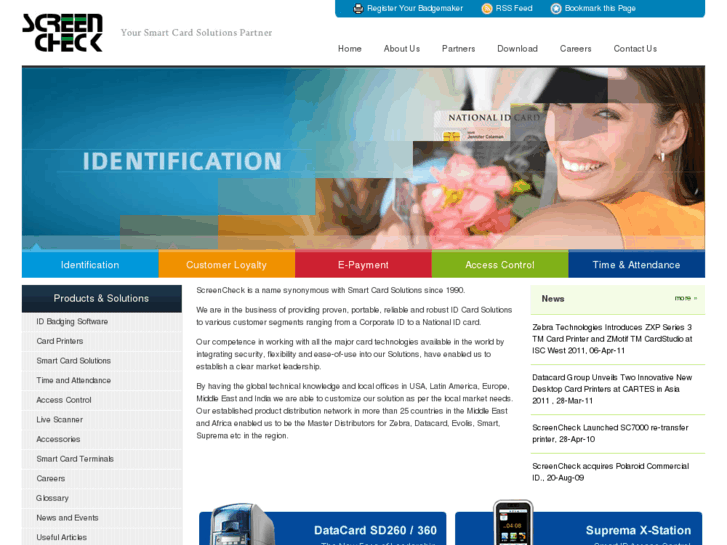Open the RSS Feed link
Viewport: 727px width, 545px height.
coord(514,8)
